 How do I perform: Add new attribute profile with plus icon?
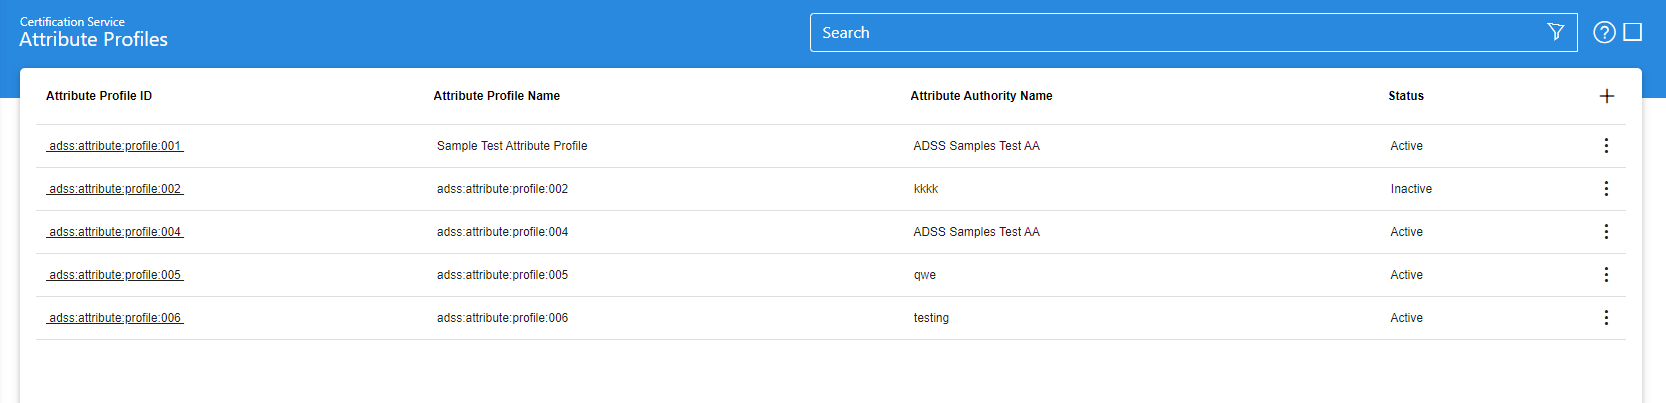(x=1606, y=96)
